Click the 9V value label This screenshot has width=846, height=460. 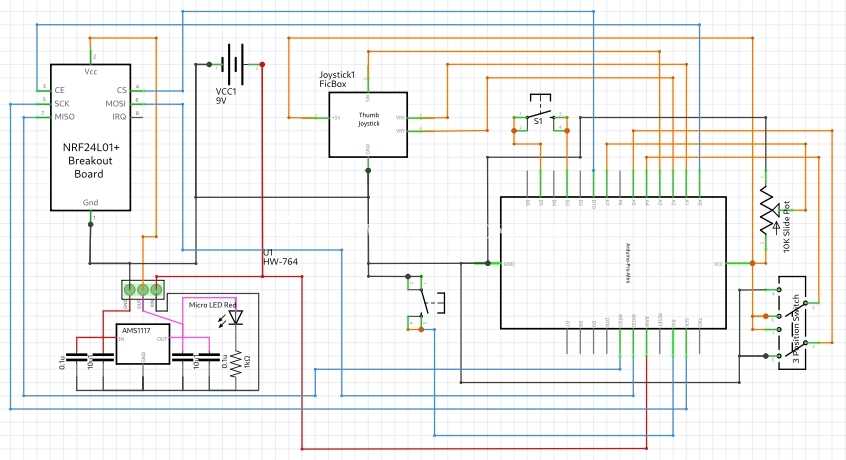(221, 100)
